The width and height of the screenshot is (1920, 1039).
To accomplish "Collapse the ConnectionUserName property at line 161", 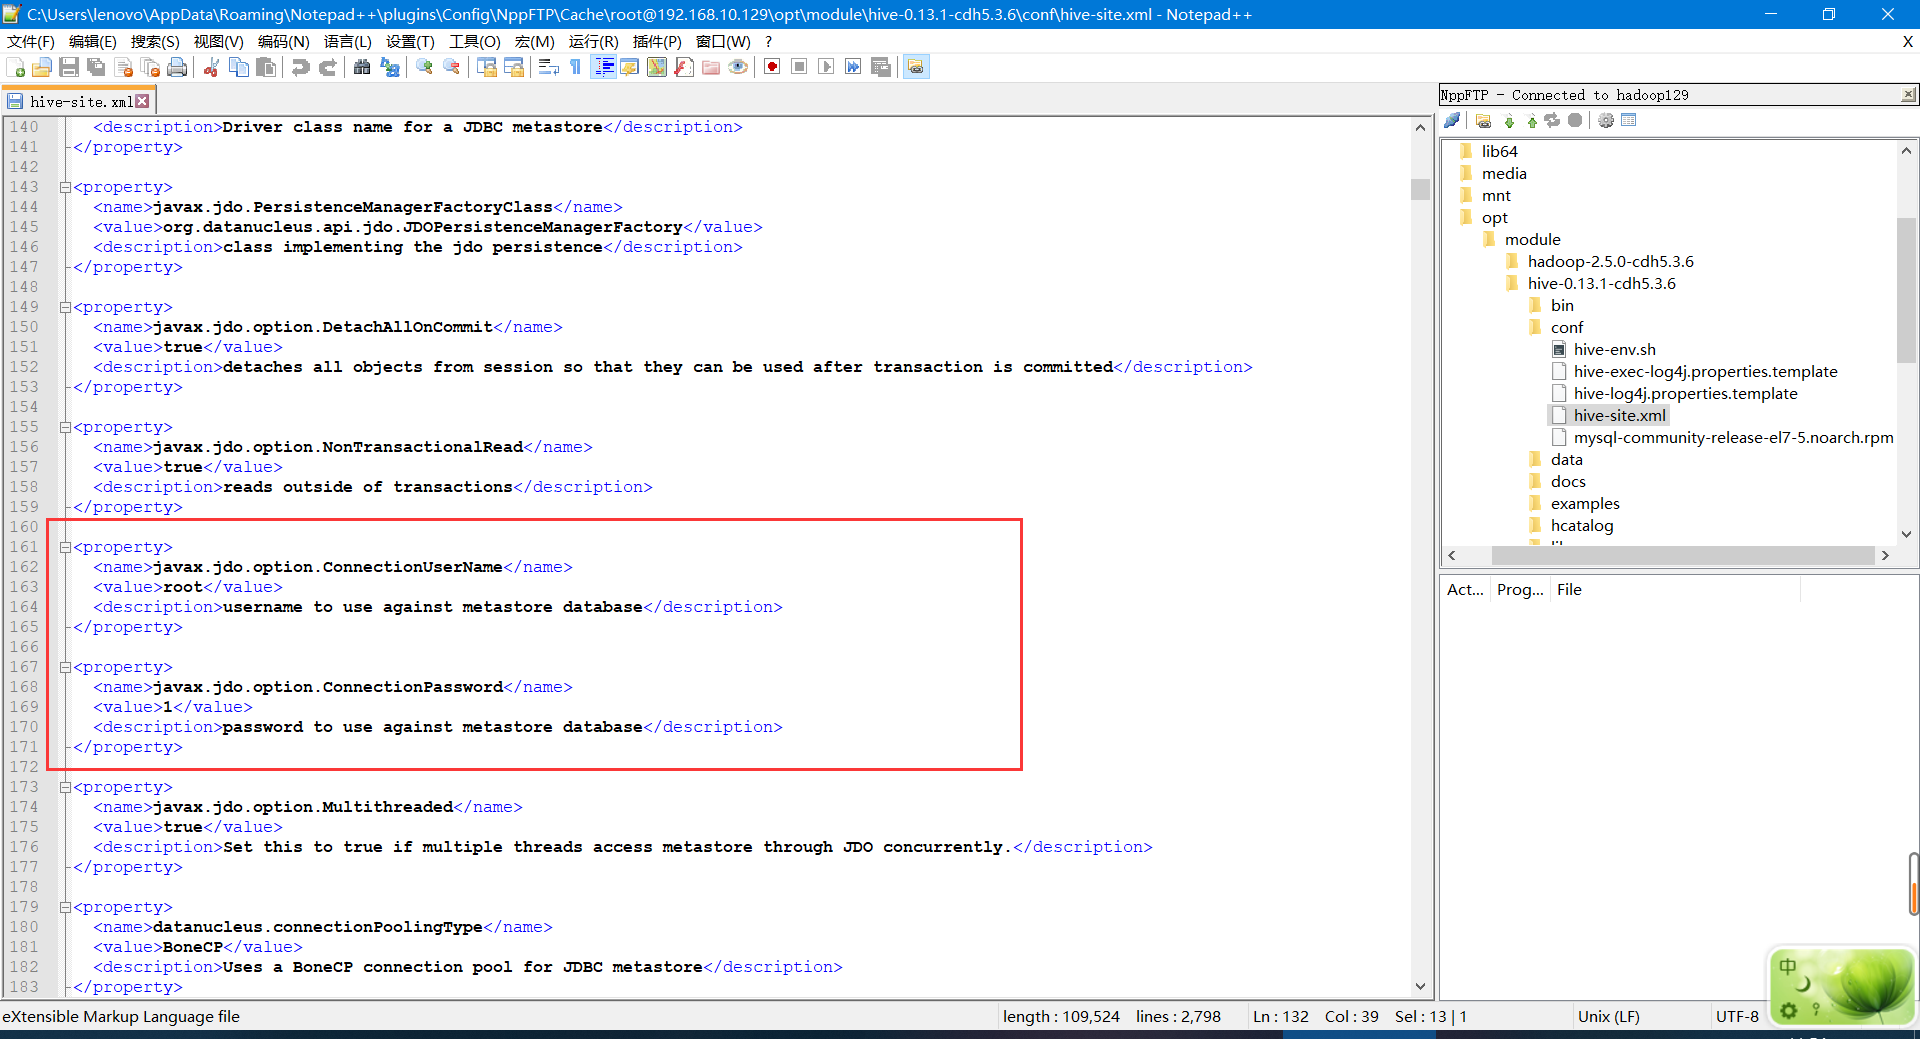I will [65, 547].
